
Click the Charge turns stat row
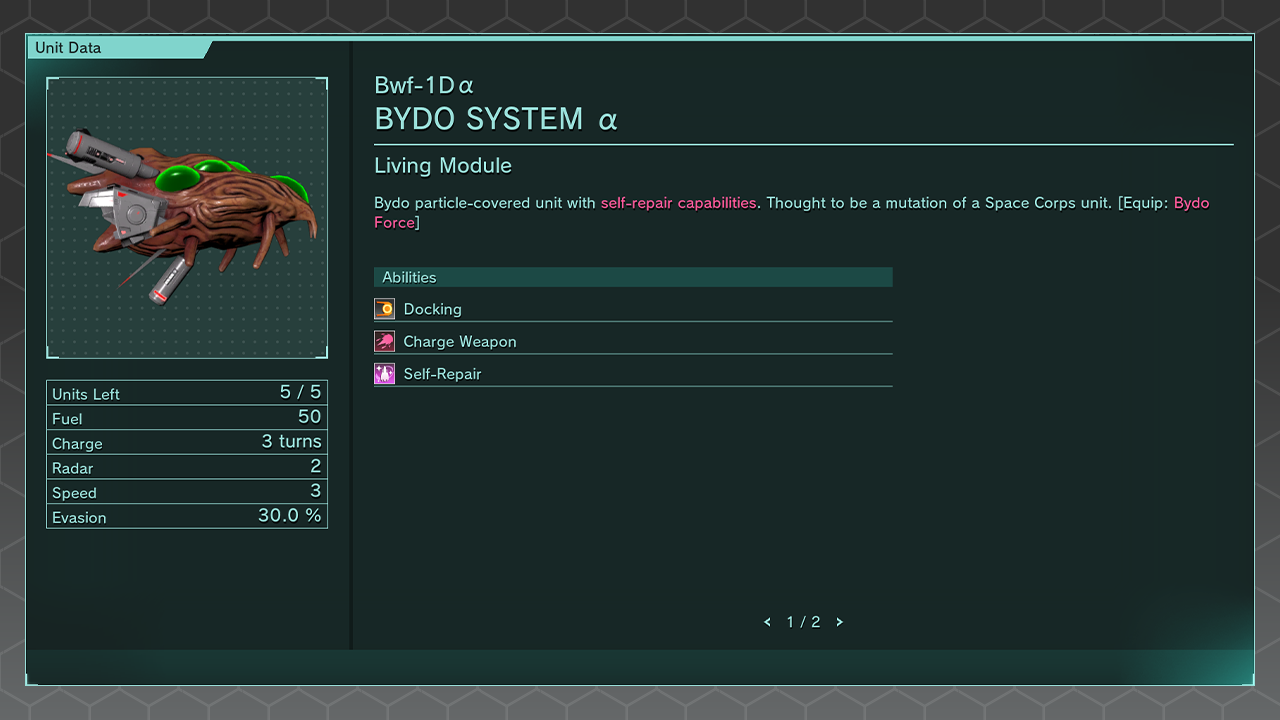click(187, 442)
